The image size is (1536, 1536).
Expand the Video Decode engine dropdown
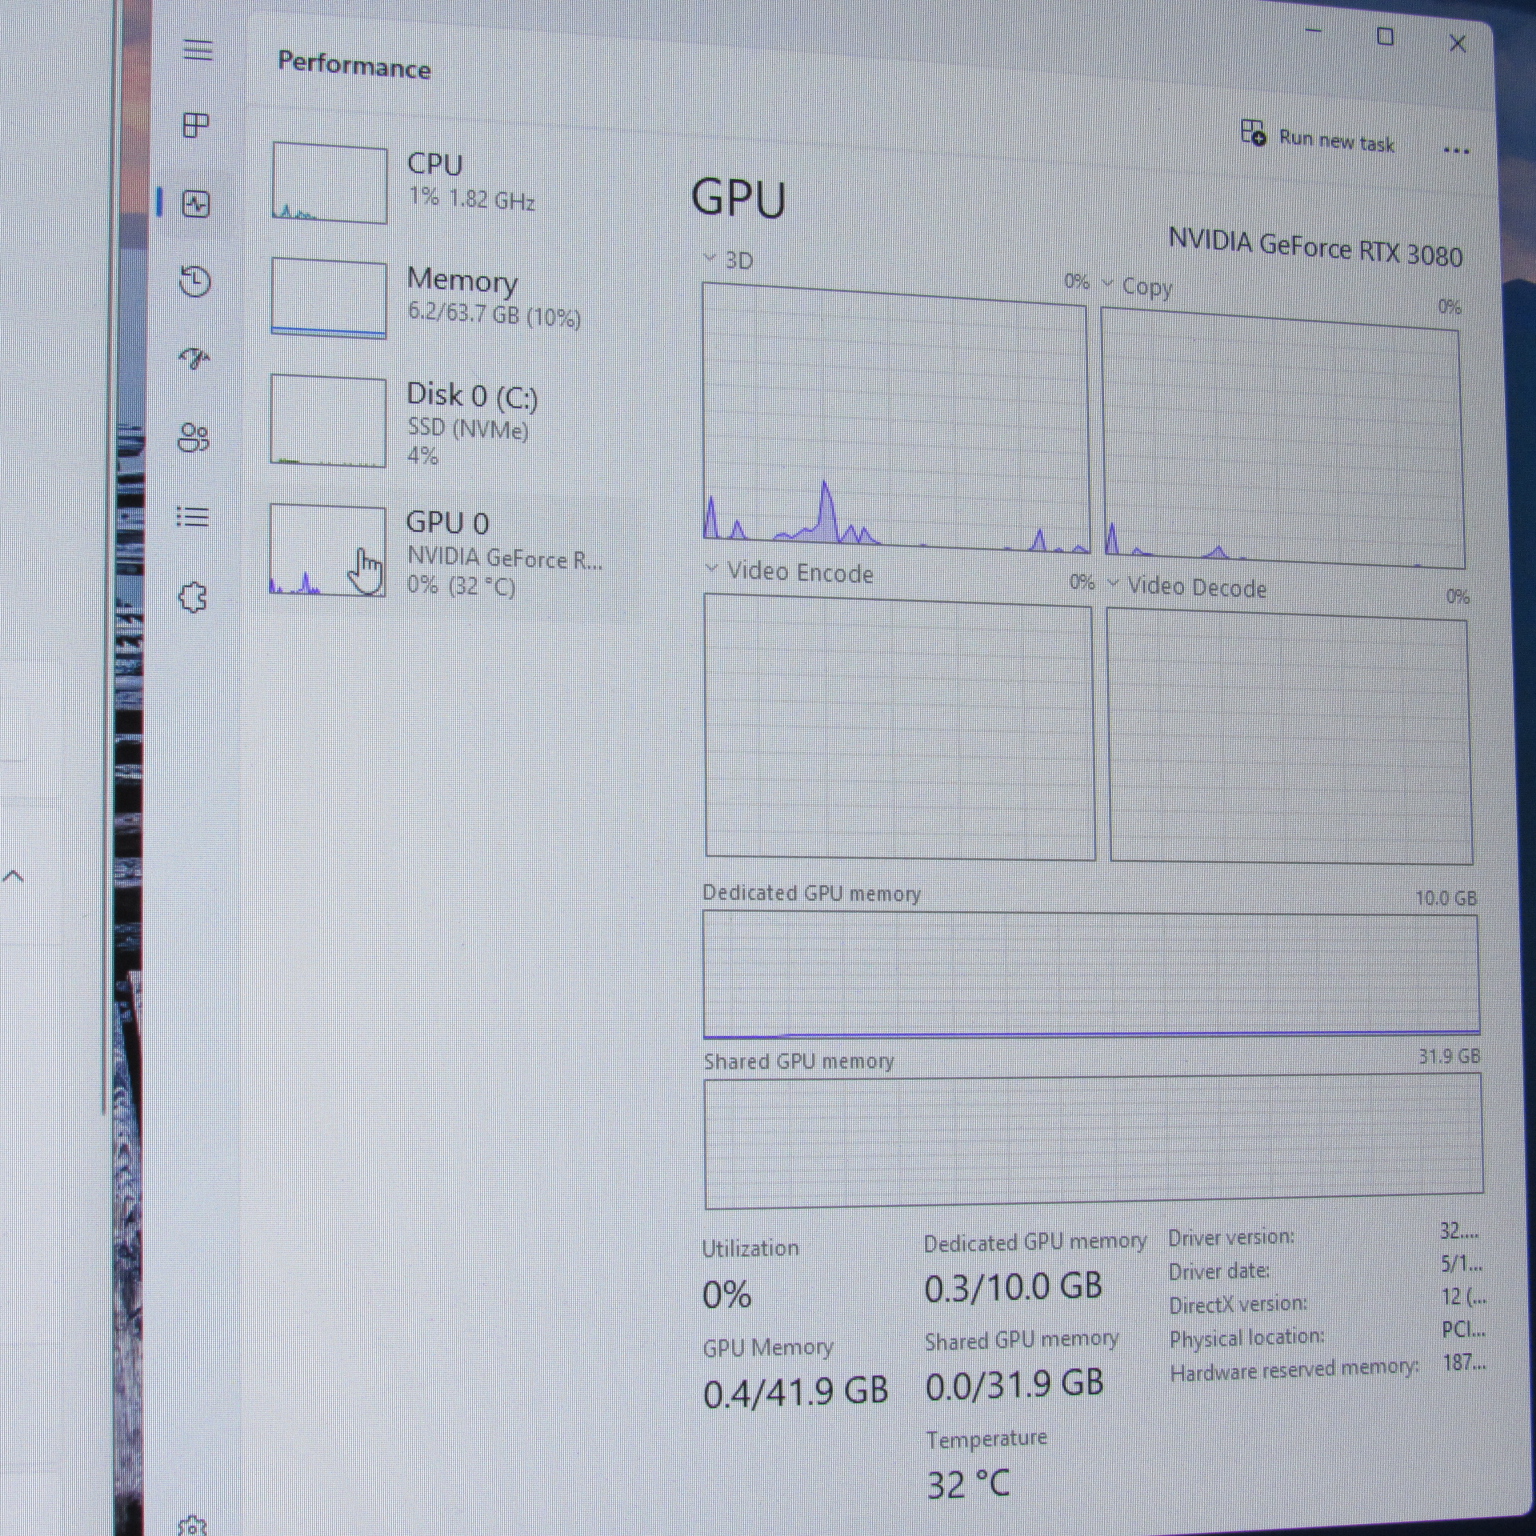pyautogui.click(x=1187, y=586)
